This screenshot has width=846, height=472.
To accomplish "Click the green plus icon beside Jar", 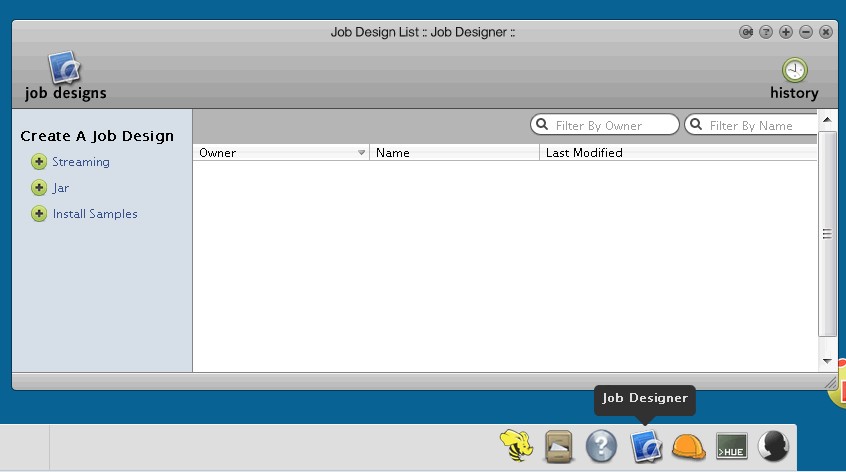I will 39,188.
